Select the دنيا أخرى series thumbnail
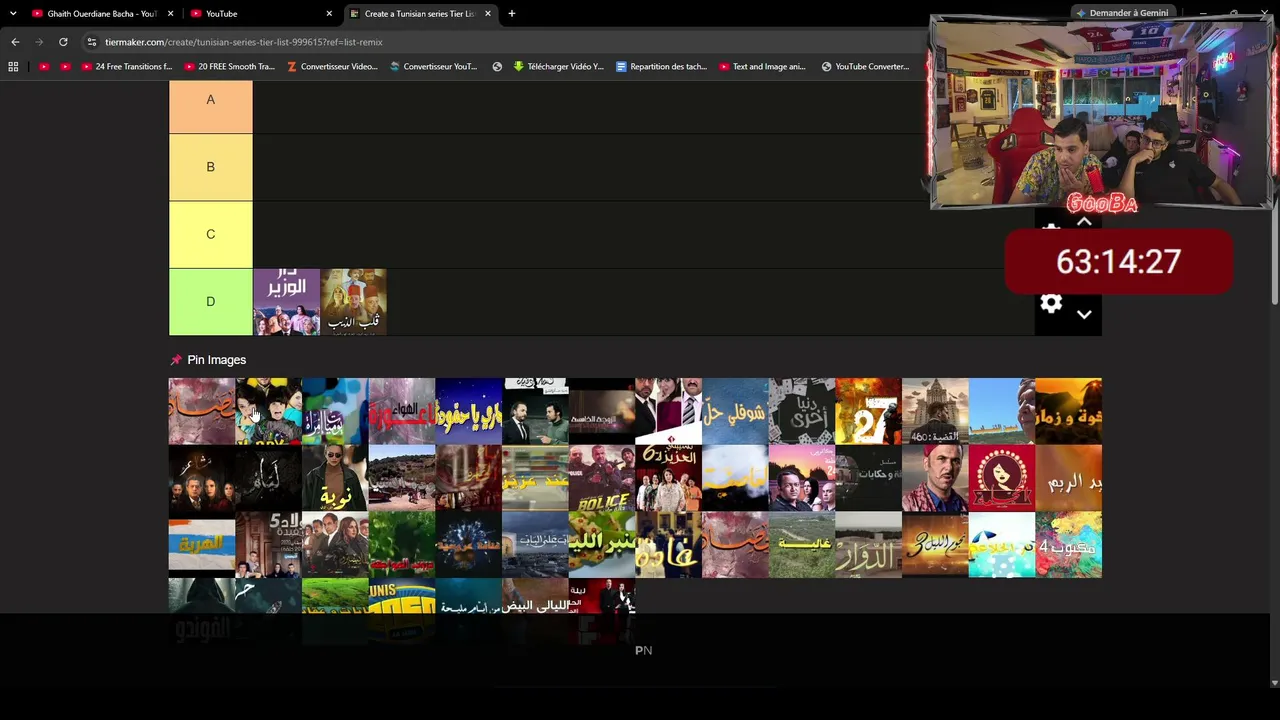The width and height of the screenshot is (1280, 720). [x=801, y=411]
